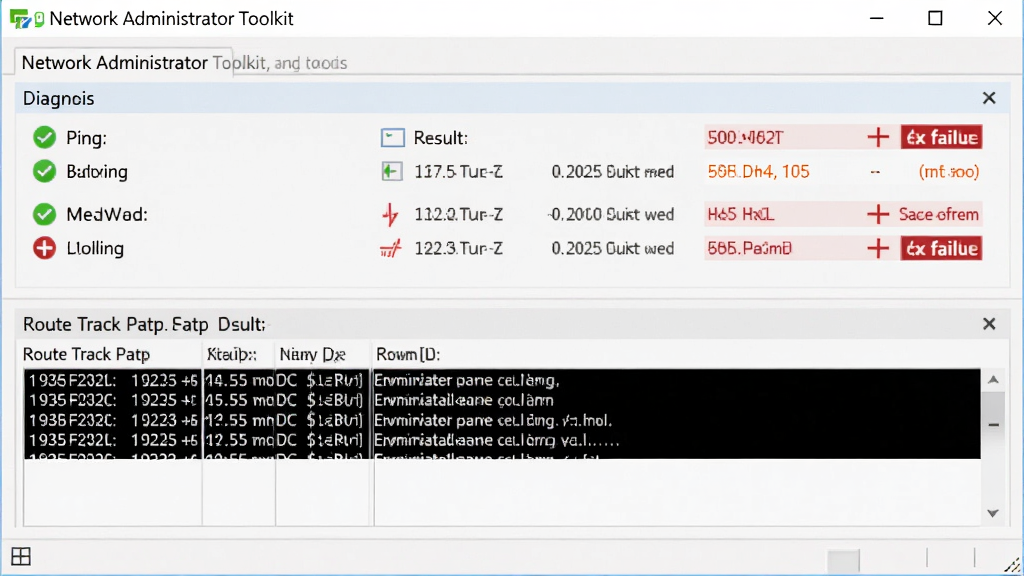Click the 565.PatmB result value
The height and width of the screenshot is (576, 1024).
tap(750, 248)
